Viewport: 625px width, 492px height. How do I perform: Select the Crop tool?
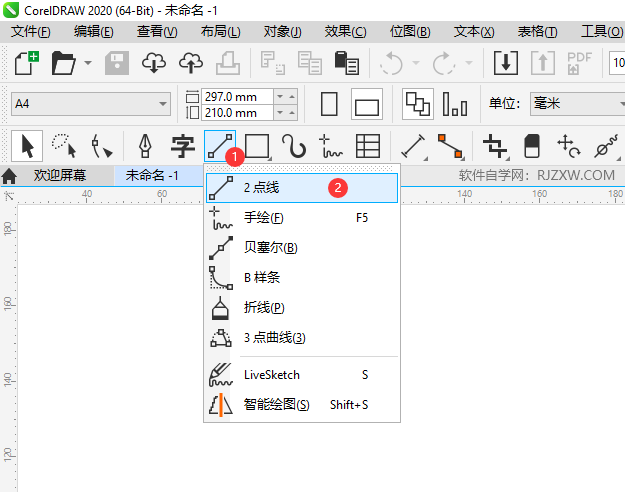click(x=495, y=146)
